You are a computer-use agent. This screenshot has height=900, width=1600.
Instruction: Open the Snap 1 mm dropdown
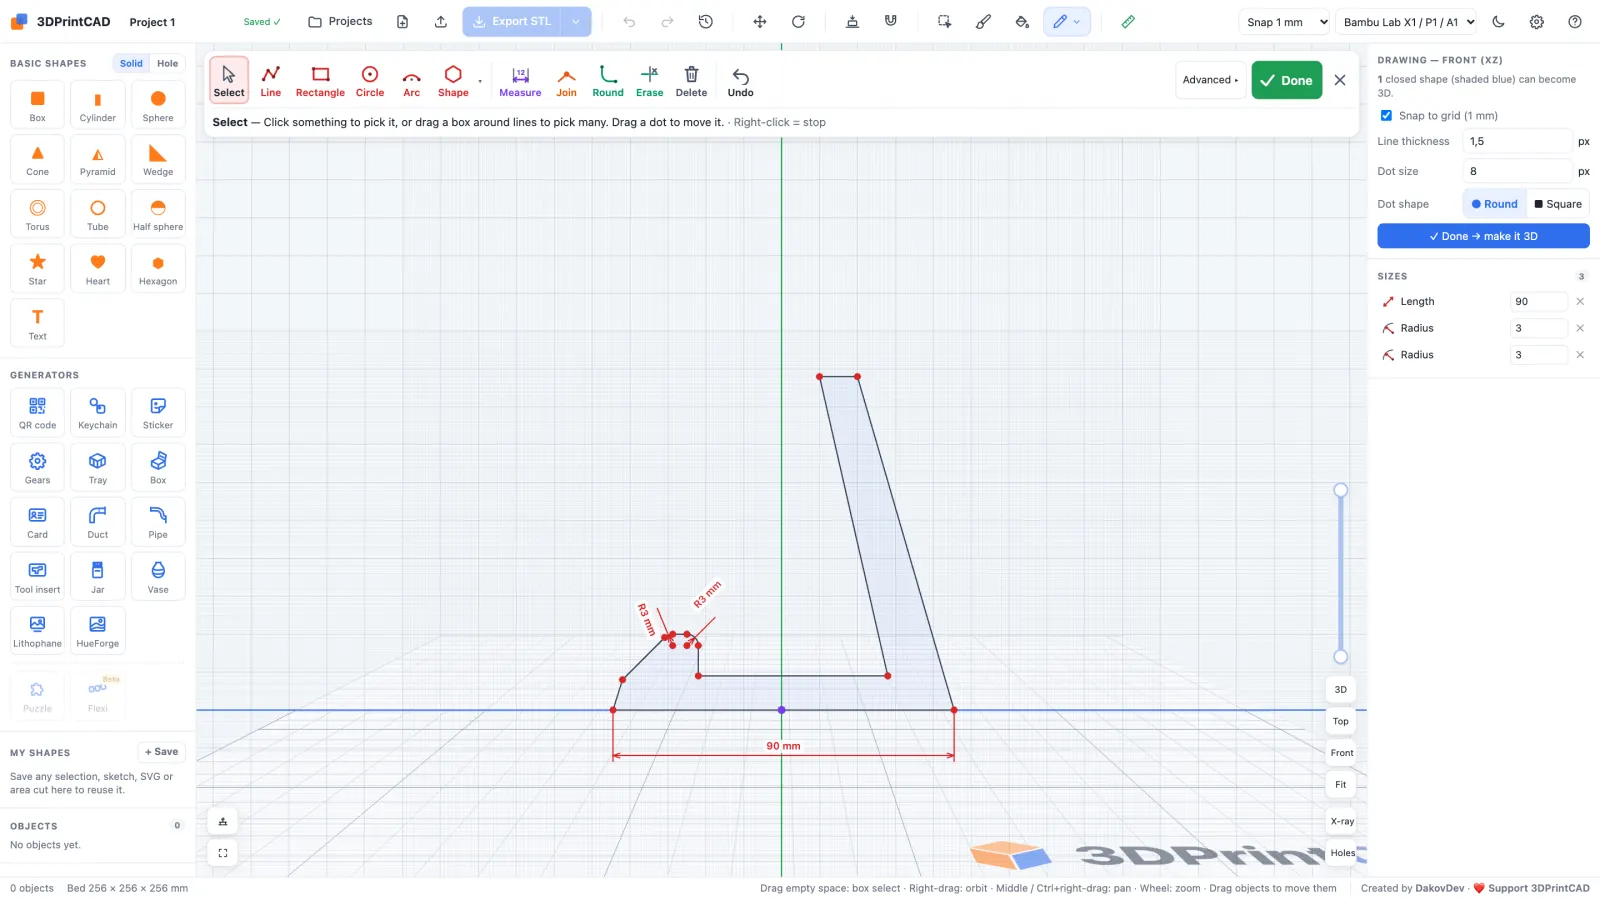[1285, 22]
